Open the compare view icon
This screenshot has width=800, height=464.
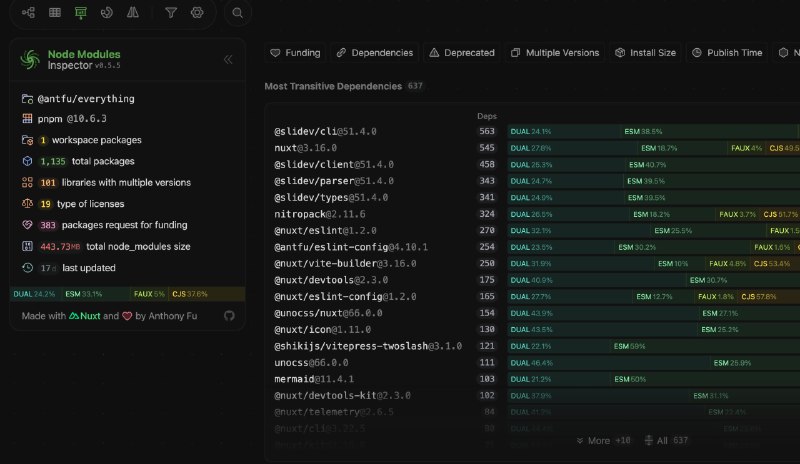[132, 13]
